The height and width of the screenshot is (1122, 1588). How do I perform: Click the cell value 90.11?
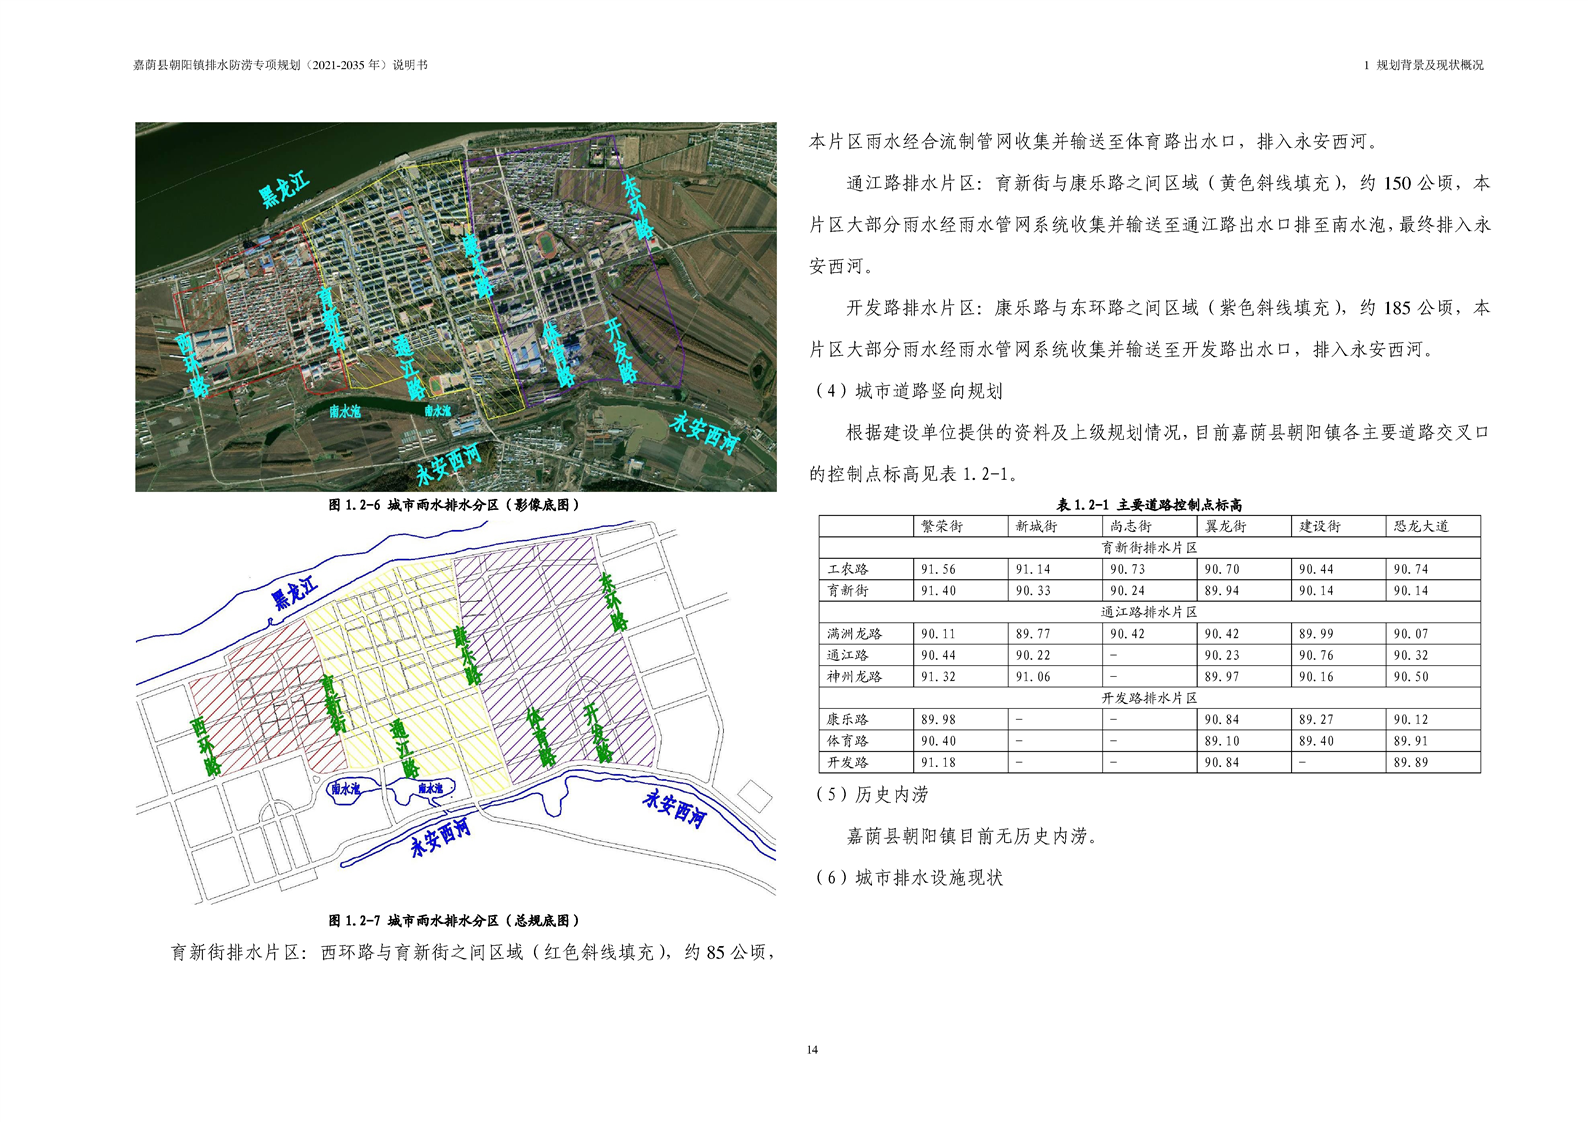938,634
